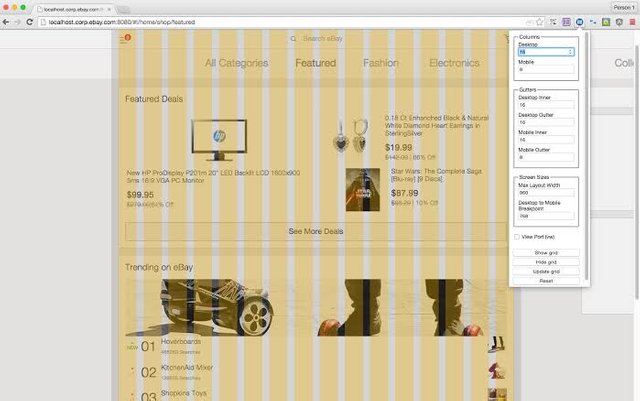Focus the Desktop to Mobile Breakpoint field
The image size is (640, 401).
click(x=546, y=216)
